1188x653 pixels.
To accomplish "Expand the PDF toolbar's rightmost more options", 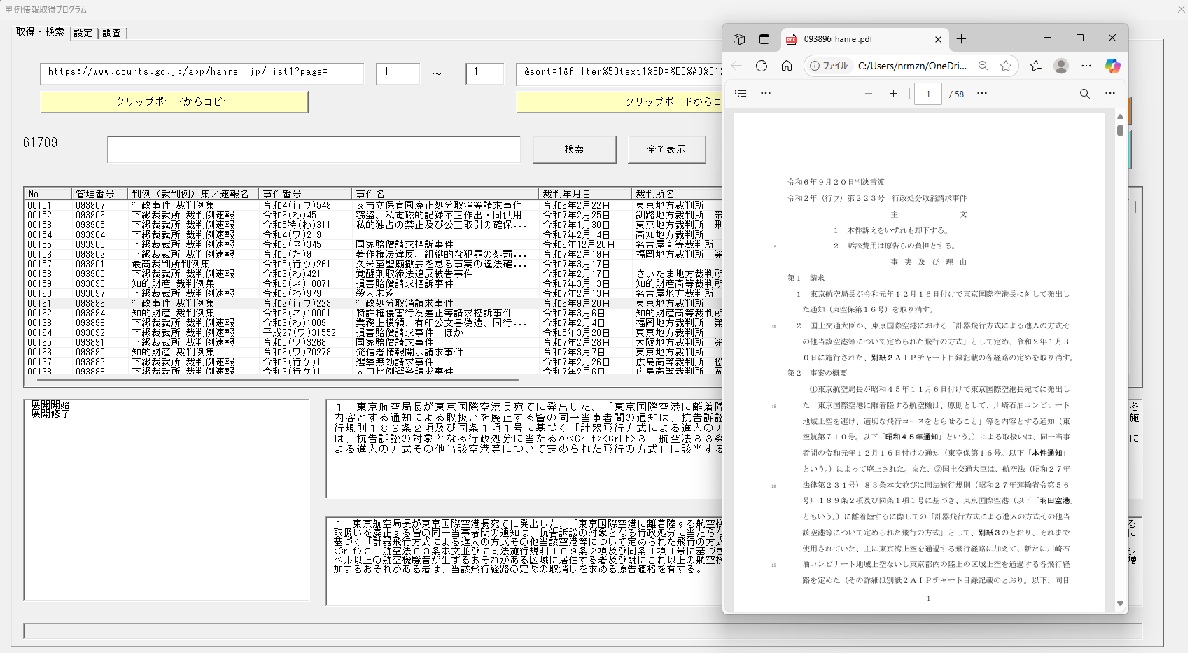I will [x=1110, y=93].
